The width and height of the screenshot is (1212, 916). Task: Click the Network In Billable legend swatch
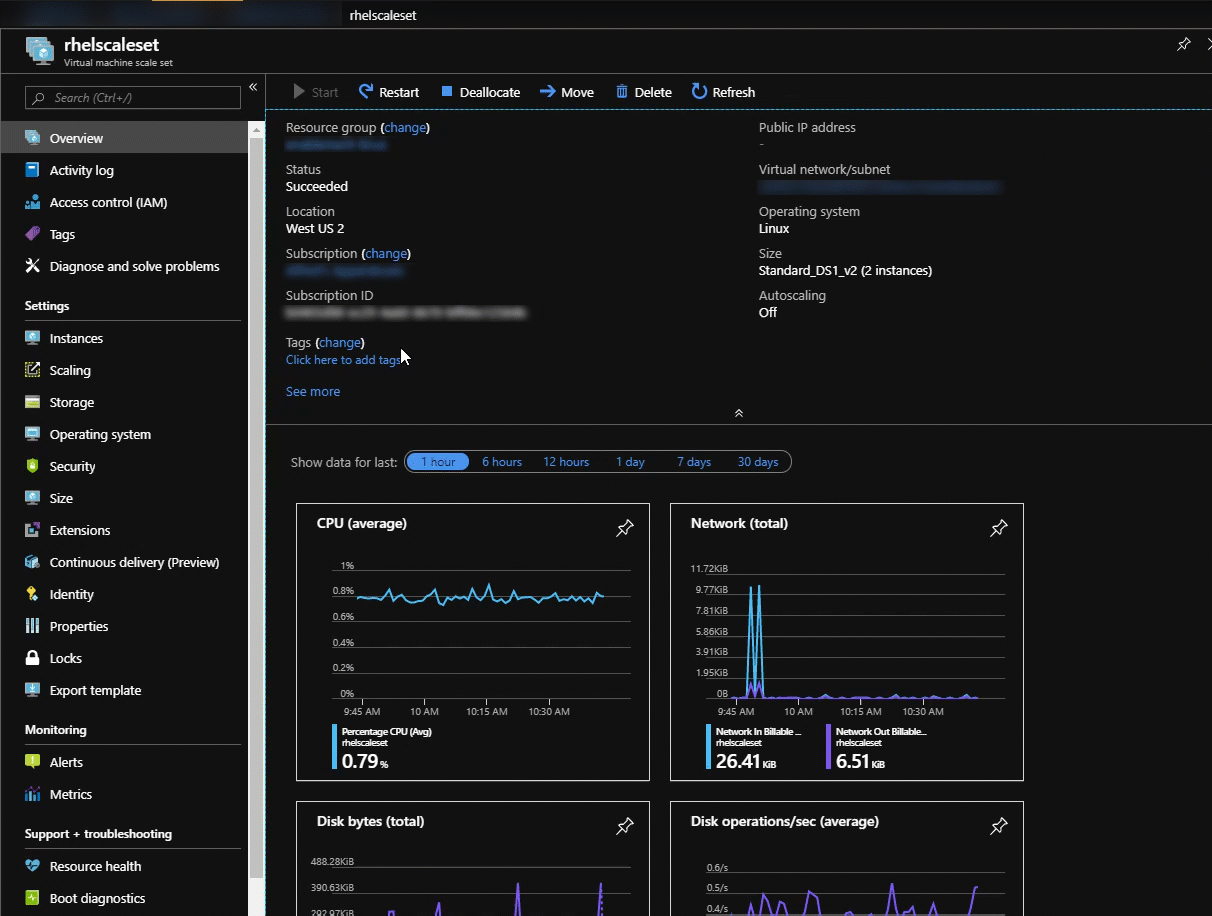(710, 747)
